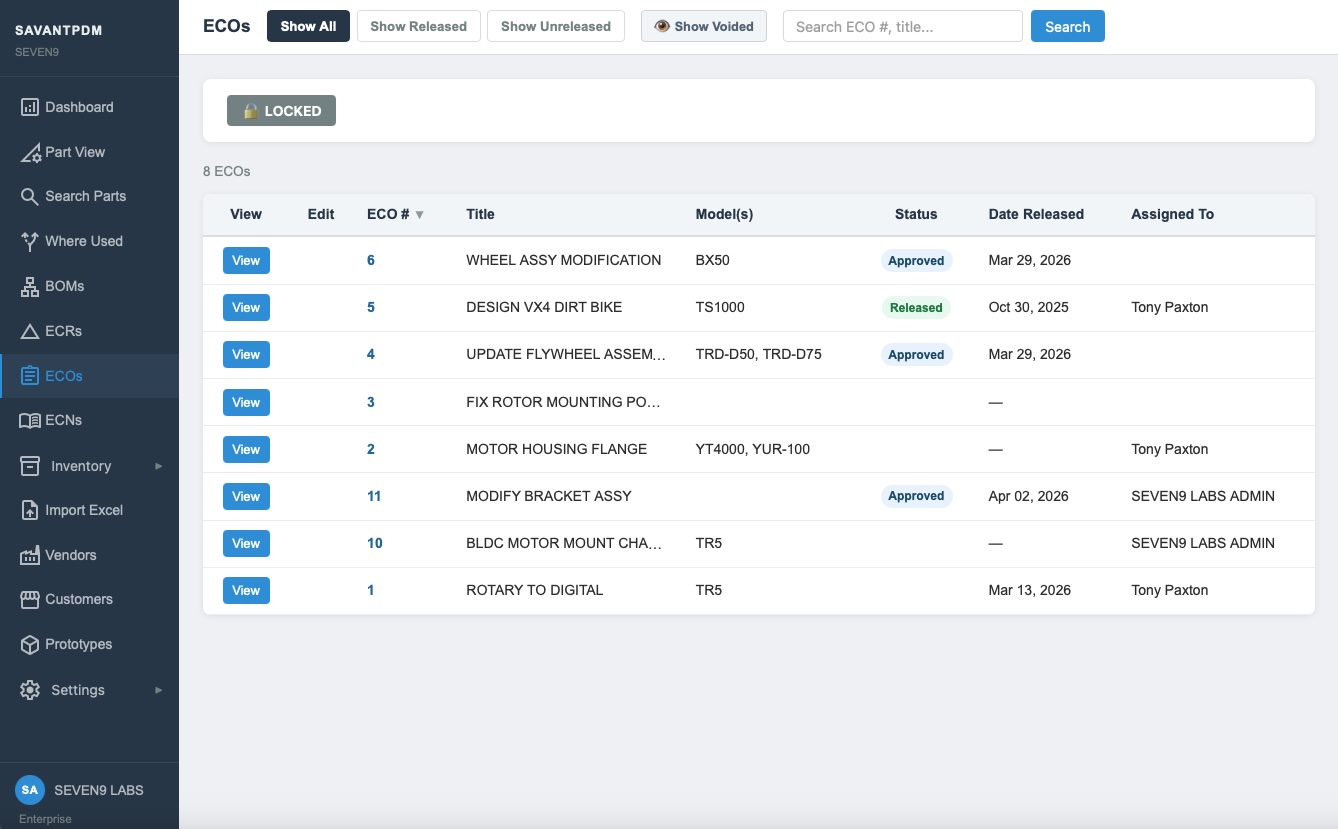Image resolution: width=1338 pixels, height=829 pixels.
Task: Open Customers from the sidebar menu
Action: coord(78,599)
